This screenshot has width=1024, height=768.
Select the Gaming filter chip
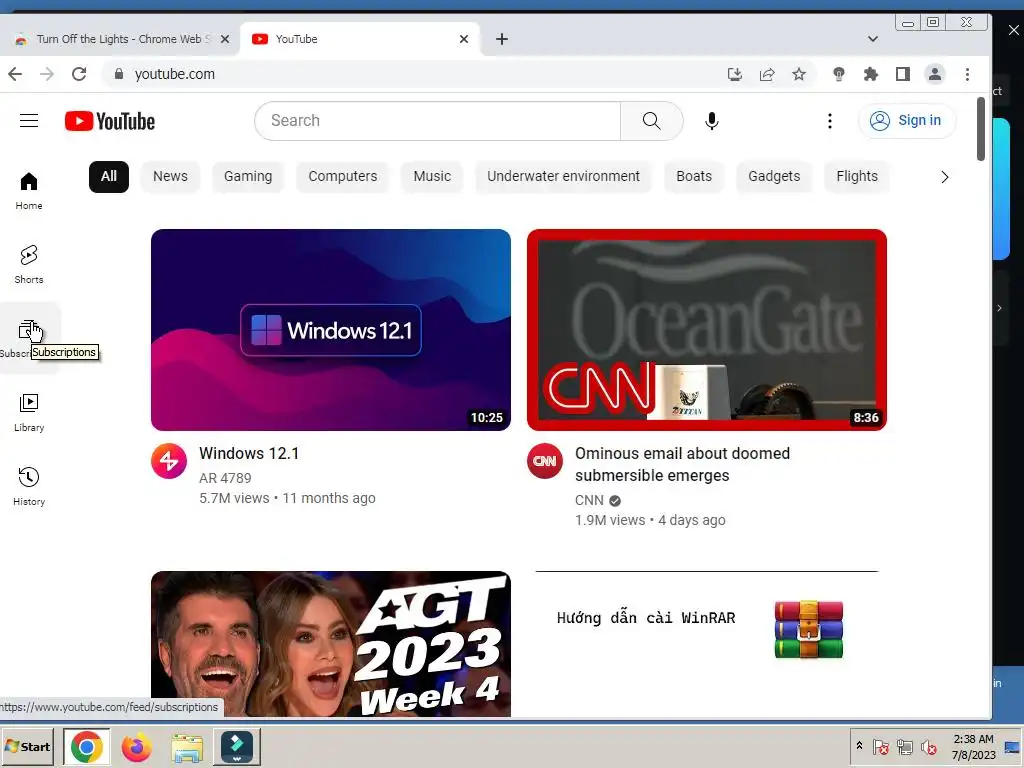[x=248, y=177]
